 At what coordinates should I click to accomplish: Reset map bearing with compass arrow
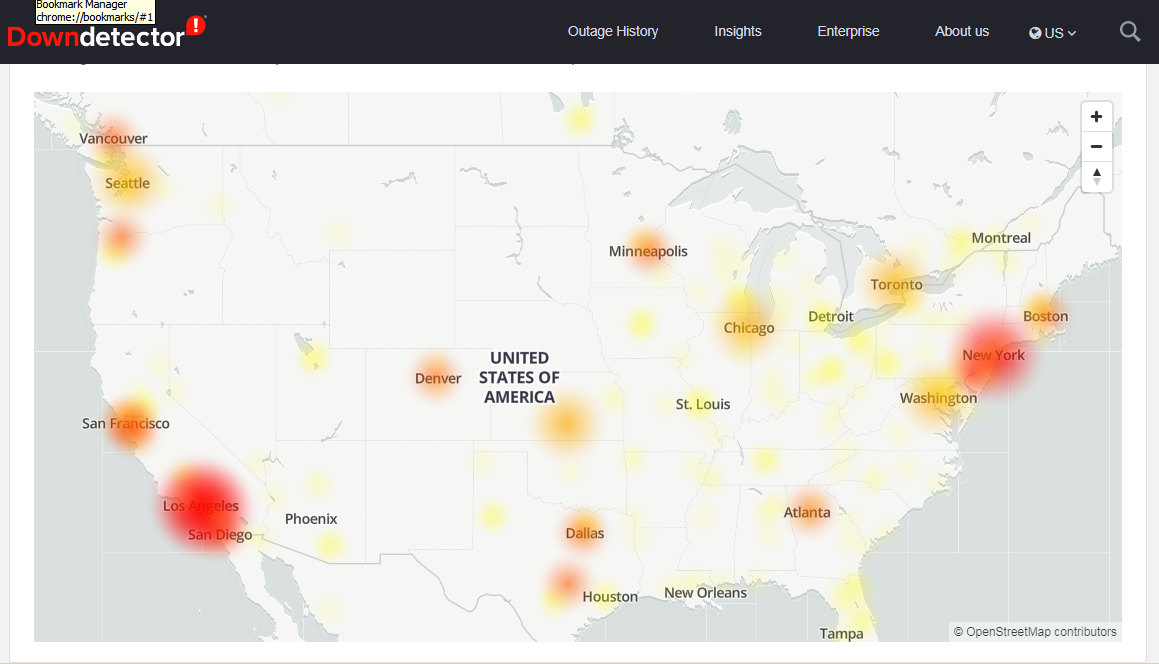point(1096,177)
